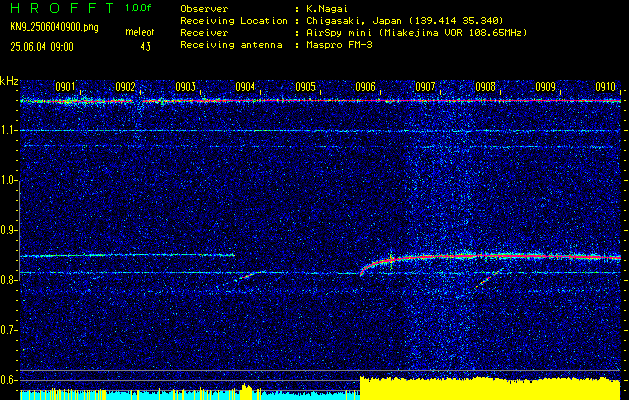The image size is (629, 400).
Task: Select the file name KN9_2506040900.png
Action: pos(54,27)
